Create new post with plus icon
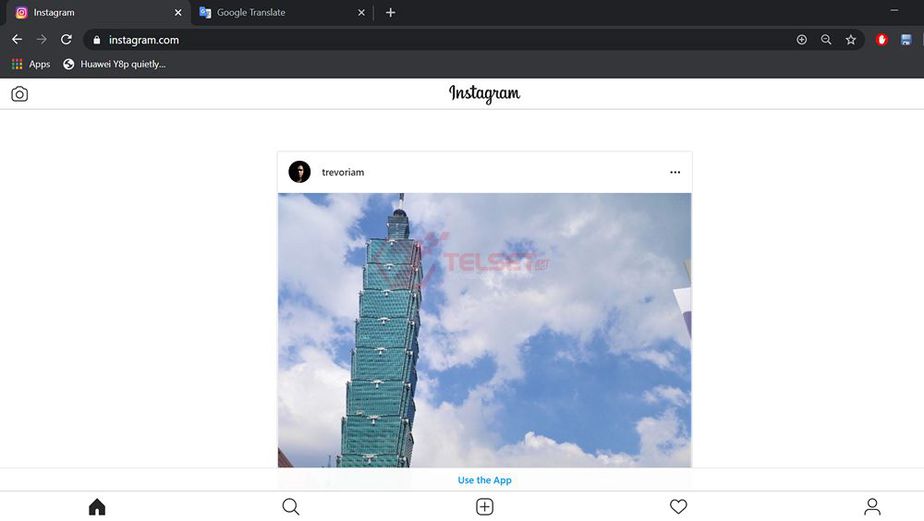 click(x=485, y=507)
